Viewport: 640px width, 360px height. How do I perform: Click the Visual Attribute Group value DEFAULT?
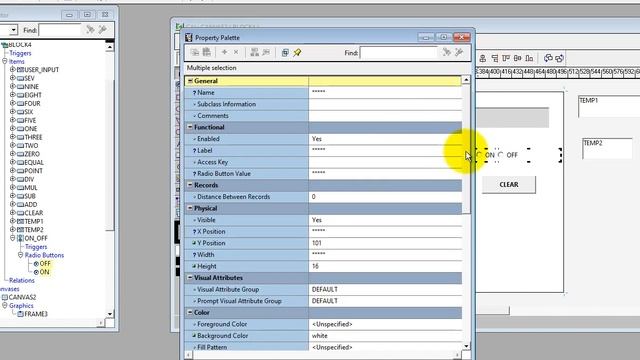385,289
